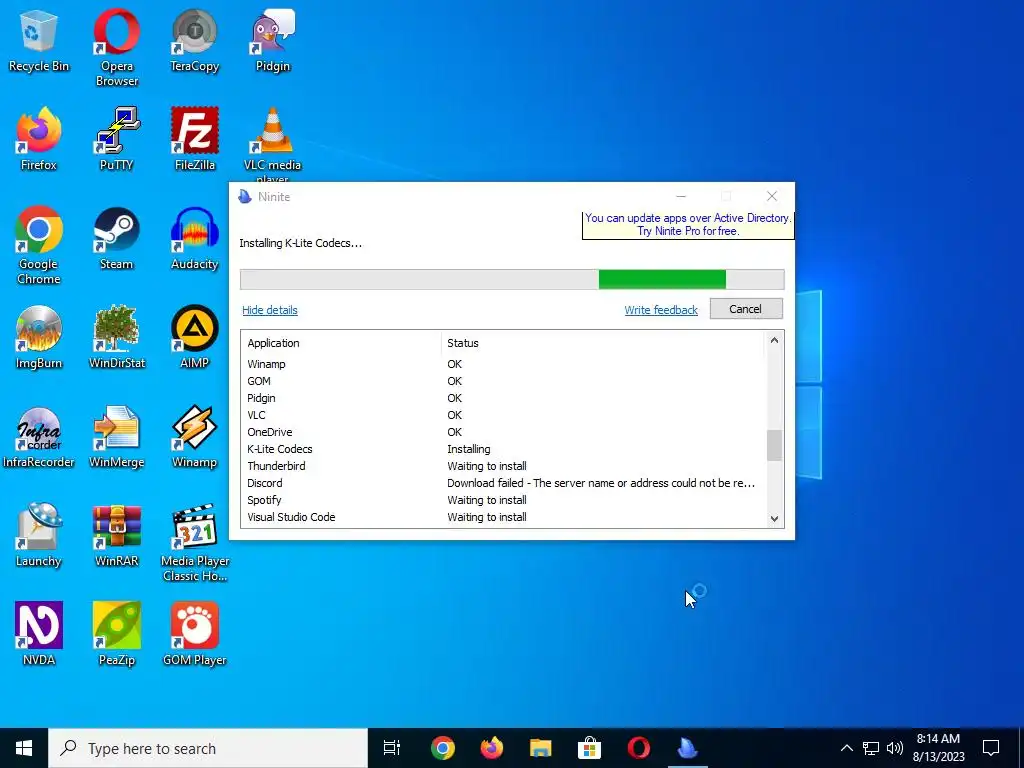
Task: Click the details list scrollbar thumb
Action: 774,445
